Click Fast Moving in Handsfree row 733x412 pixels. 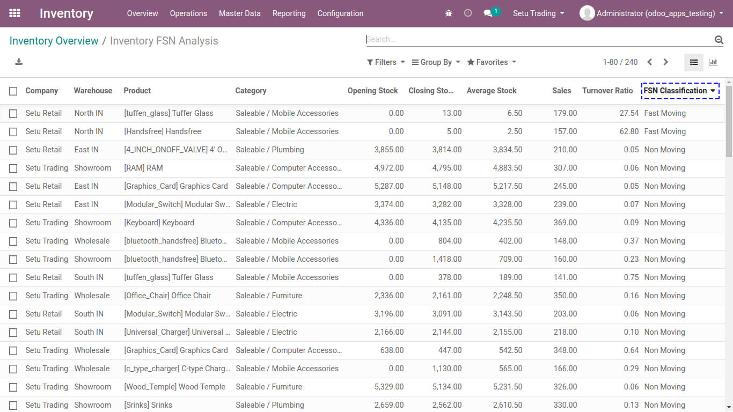tap(665, 131)
